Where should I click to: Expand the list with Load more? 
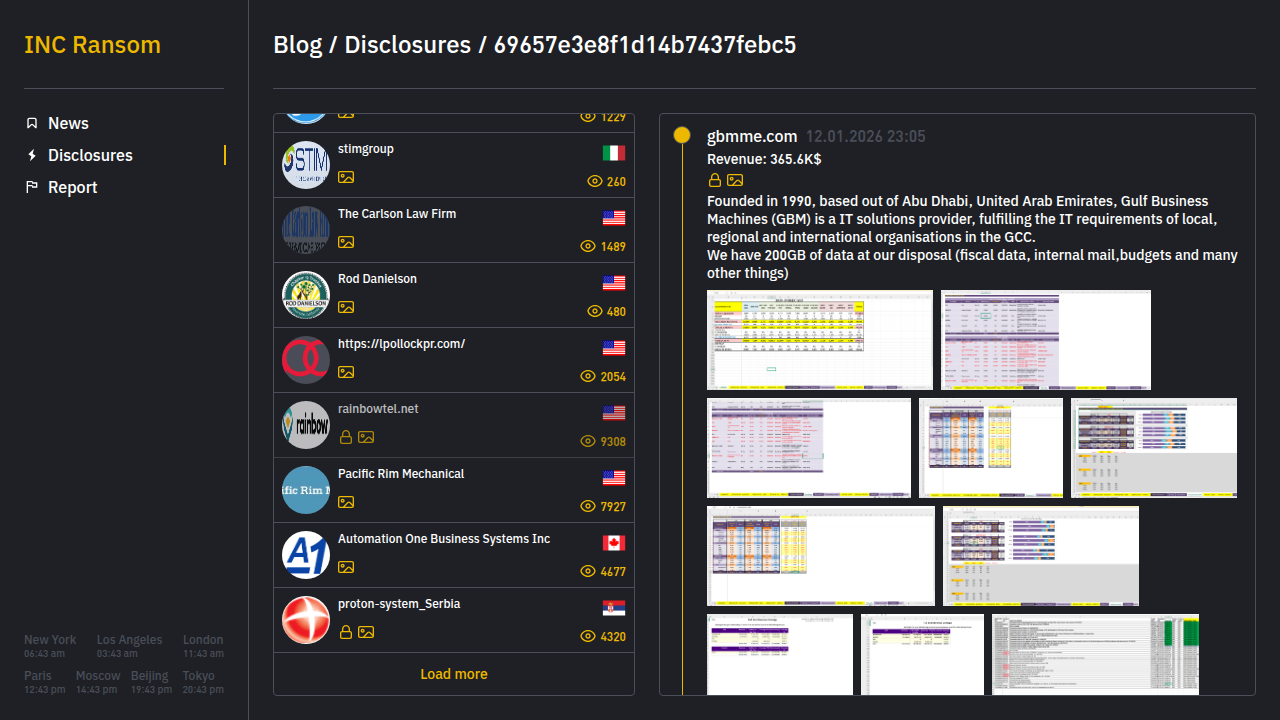point(454,674)
